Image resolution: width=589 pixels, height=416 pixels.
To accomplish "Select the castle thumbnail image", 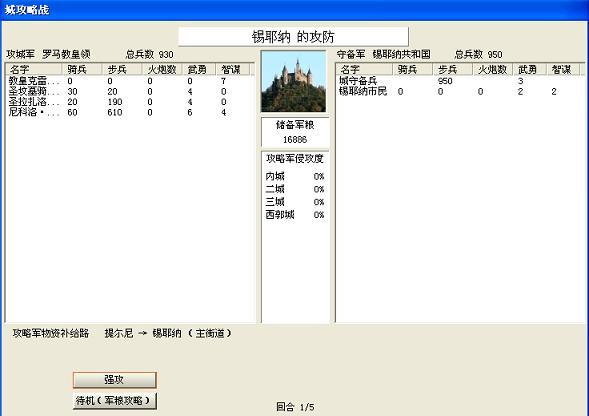I will (294, 82).
